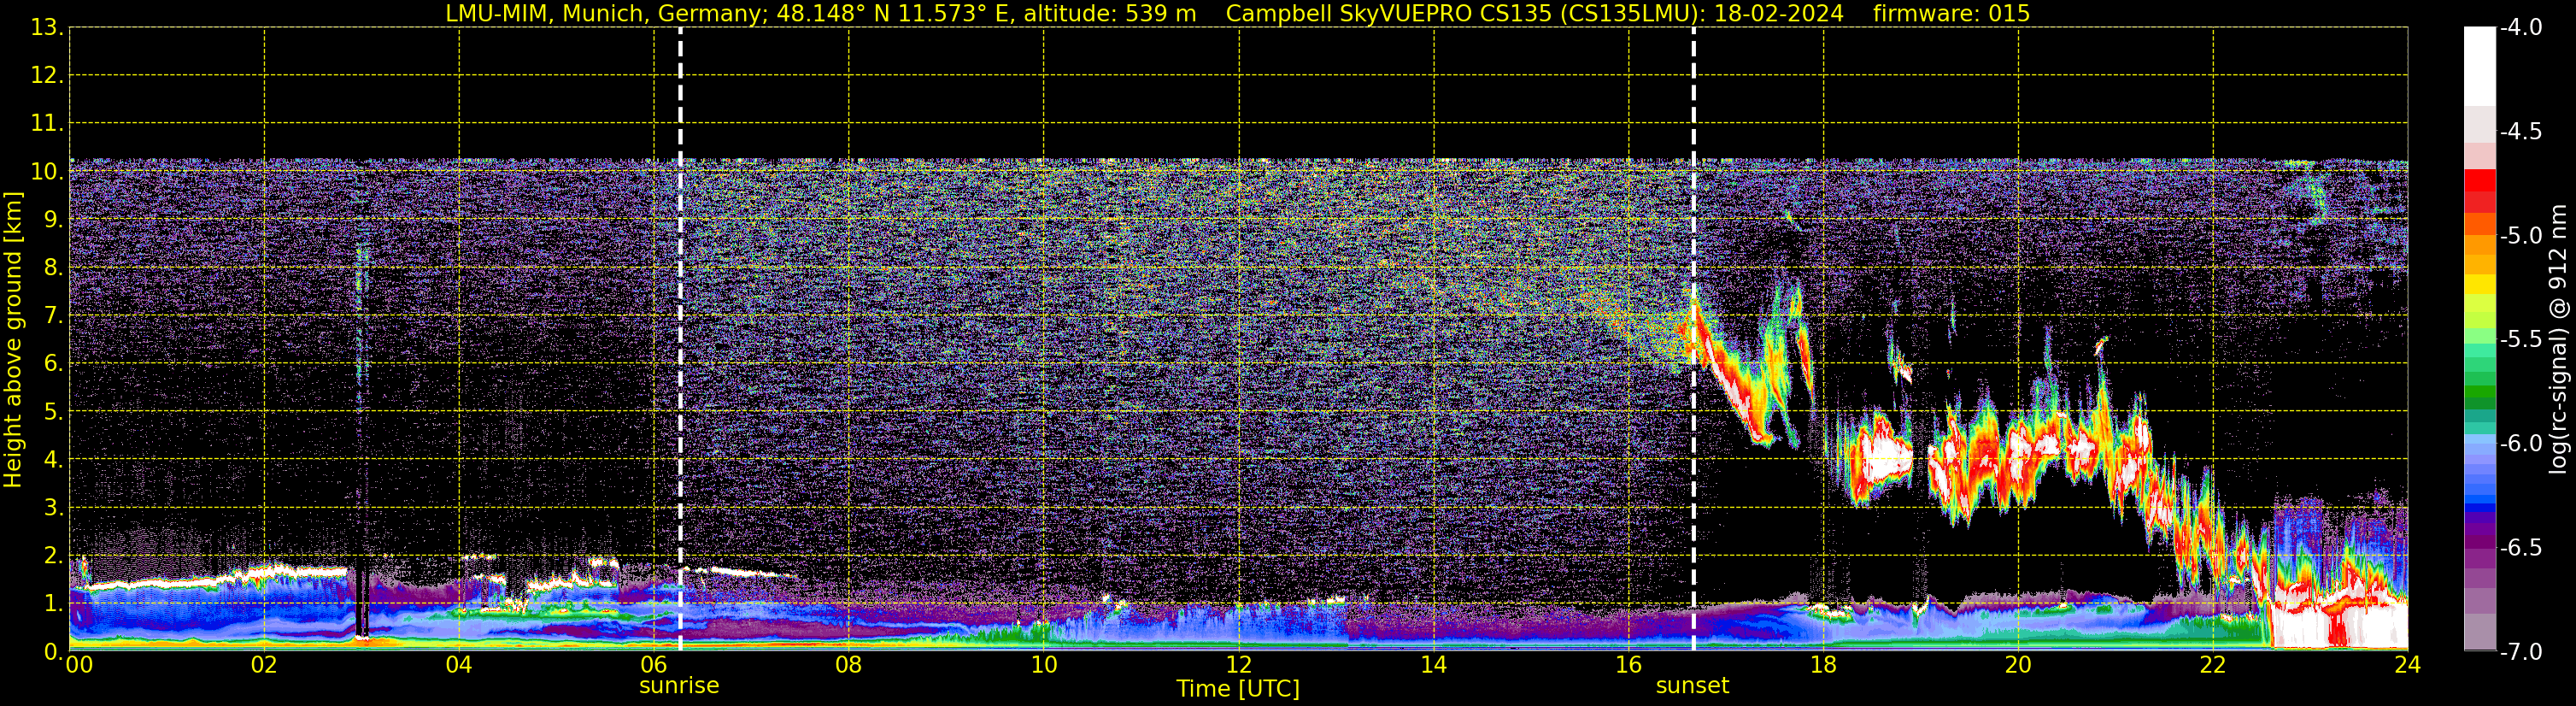
Task: Click the time axis tick '06'
Action: (654, 665)
